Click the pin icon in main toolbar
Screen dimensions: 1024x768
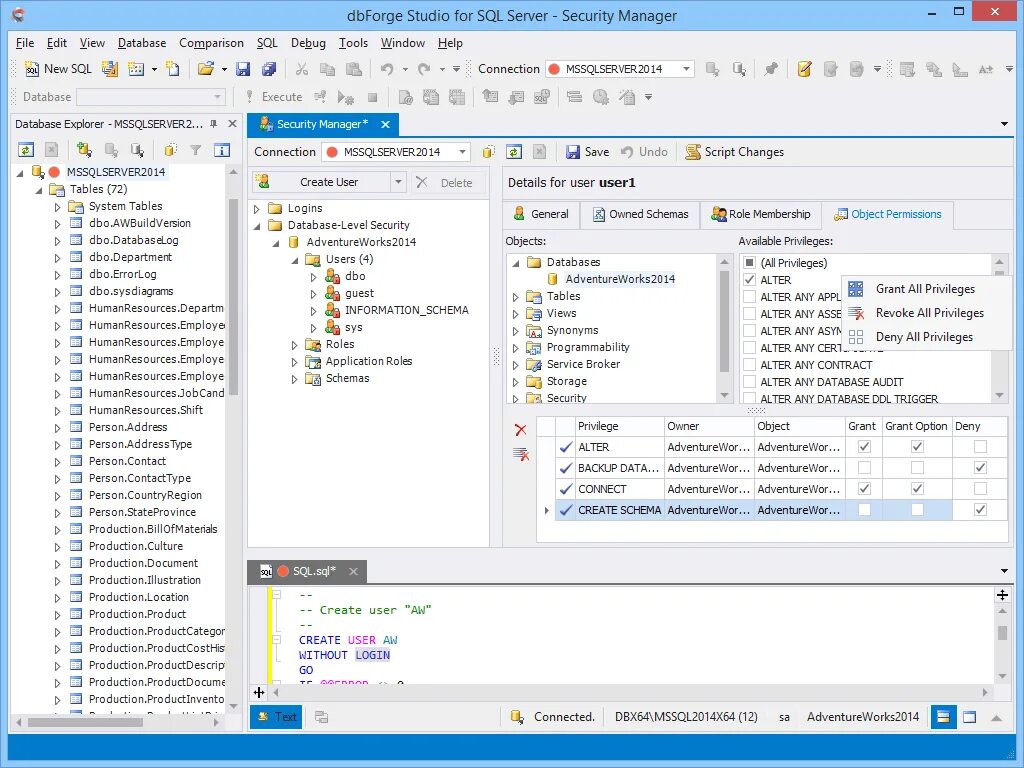point(771,69)
